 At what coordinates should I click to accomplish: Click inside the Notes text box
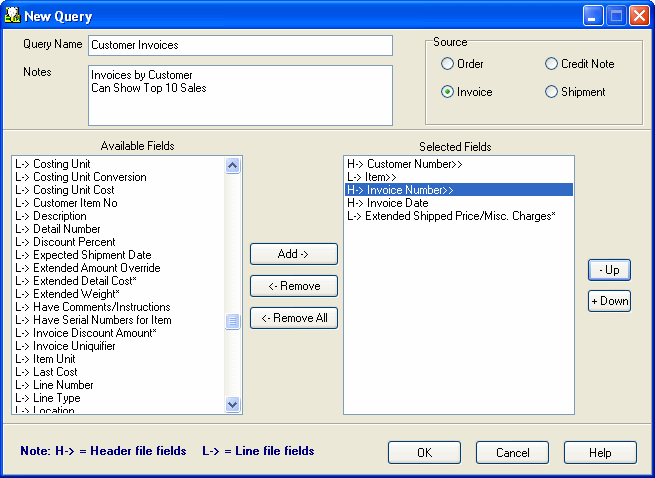tap(240, 96)
